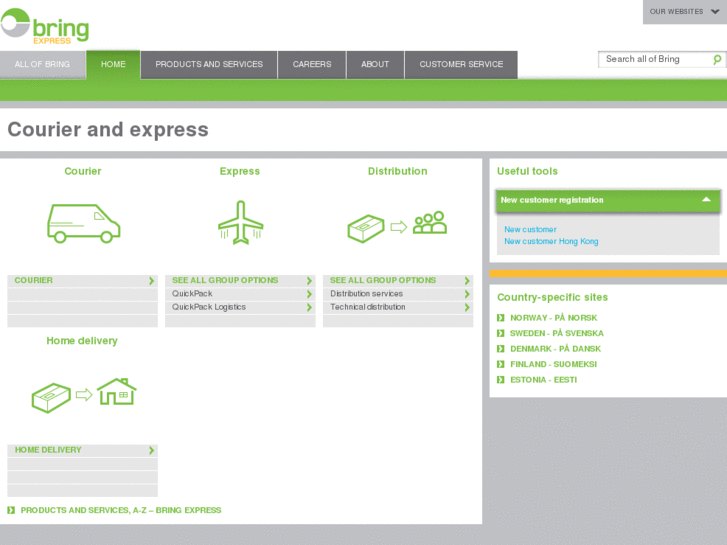Click arrow icon beside Finland - Suomeksi
Image resolution: width=727 pixels, height=545 pixels.
pyautogui.click(x=500, y=364)
